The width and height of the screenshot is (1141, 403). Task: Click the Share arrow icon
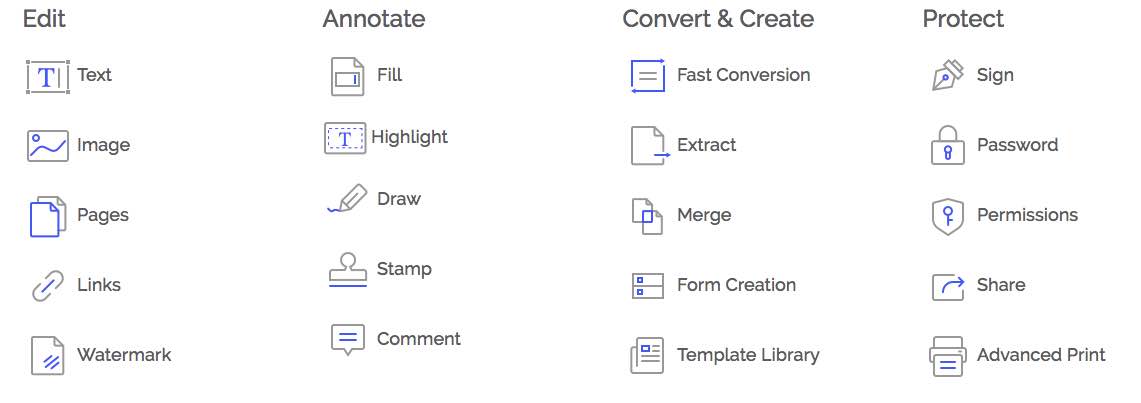point(947,286)
